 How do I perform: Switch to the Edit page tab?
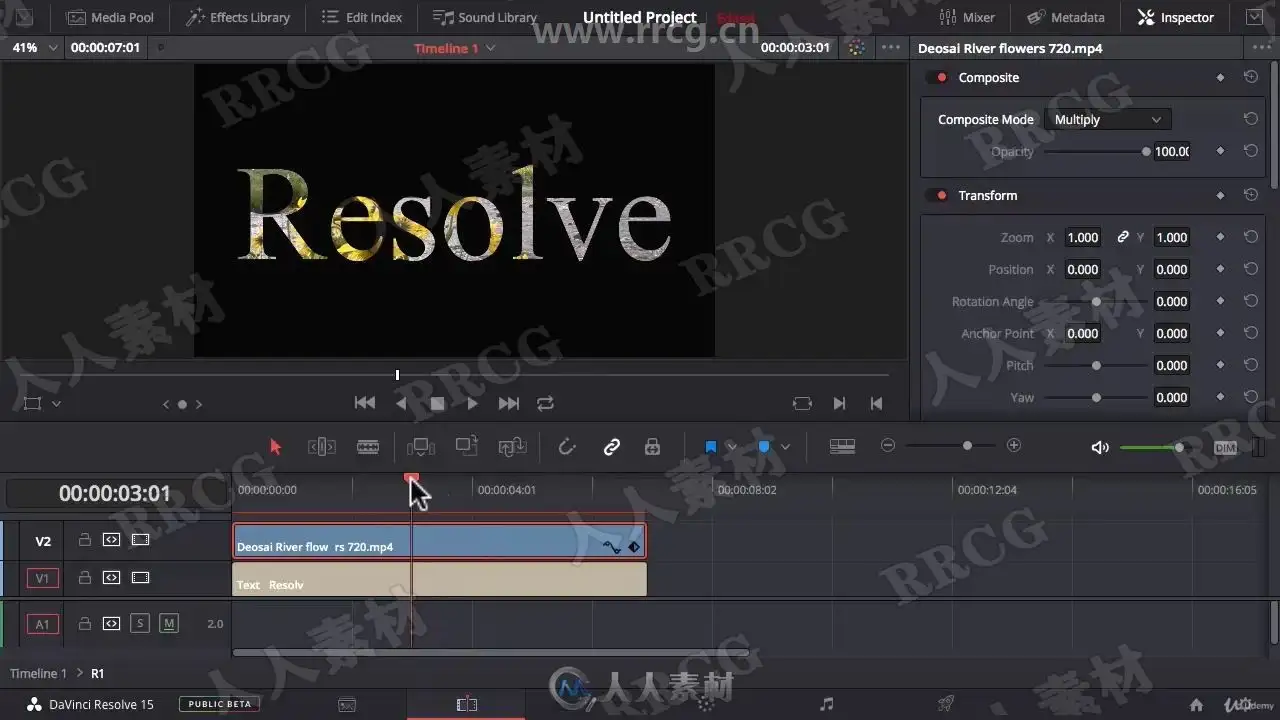(x=466, y=704)
